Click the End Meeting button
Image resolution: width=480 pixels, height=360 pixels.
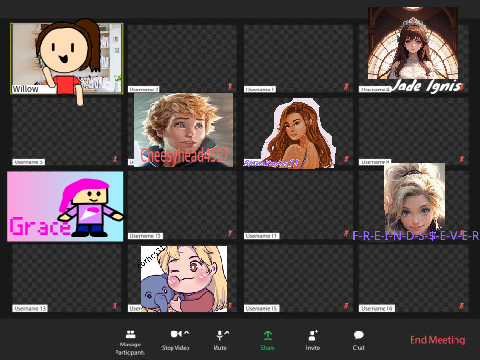click(x=438, y=340)
